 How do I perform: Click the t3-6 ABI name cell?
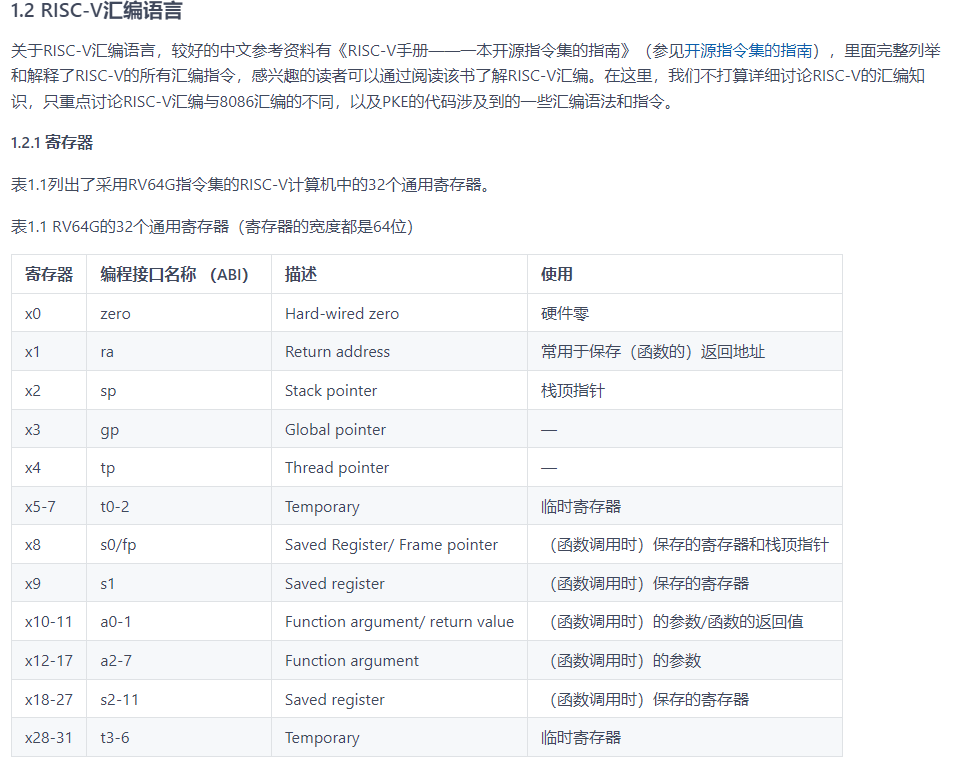[179, 737]
